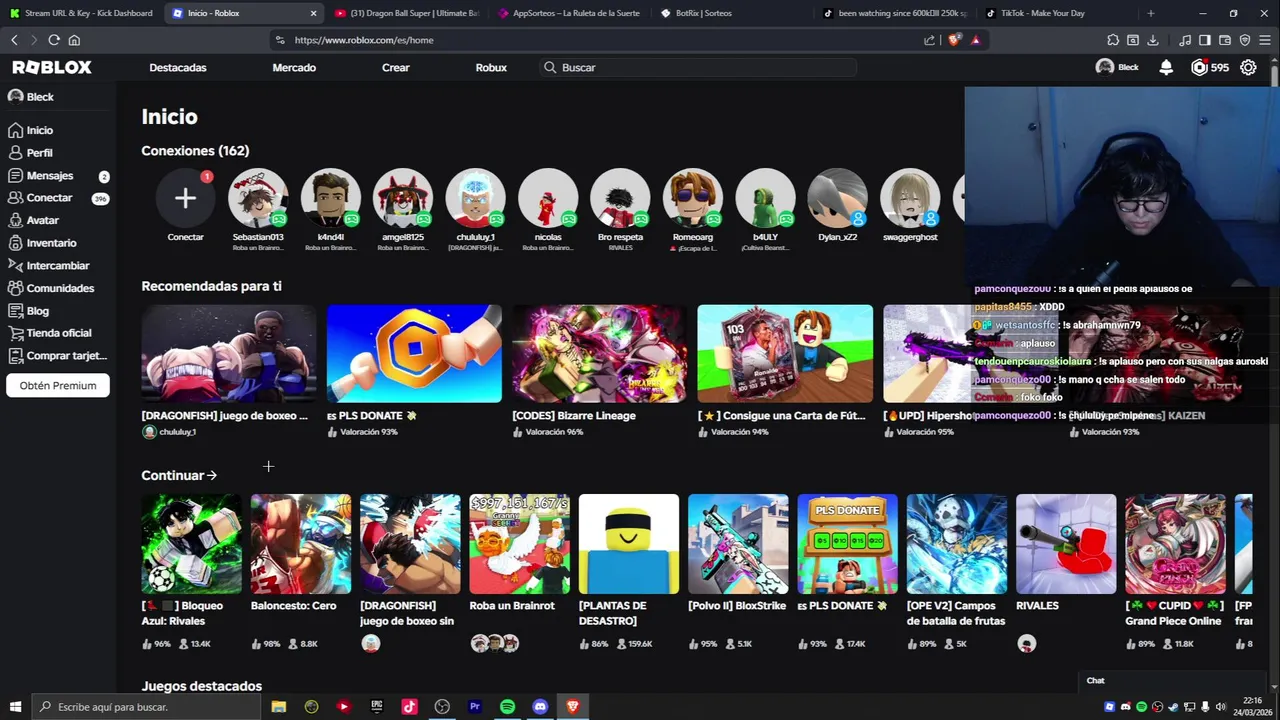Open browser extensions puzzle icon
This screenshot has width=1280, height=720.
[1113, 40]
